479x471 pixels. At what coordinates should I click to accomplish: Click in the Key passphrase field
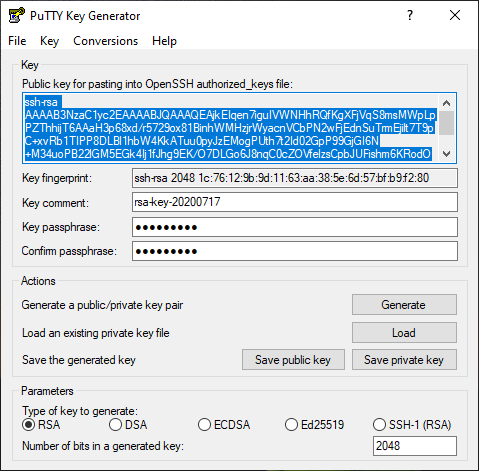point(295,227)
